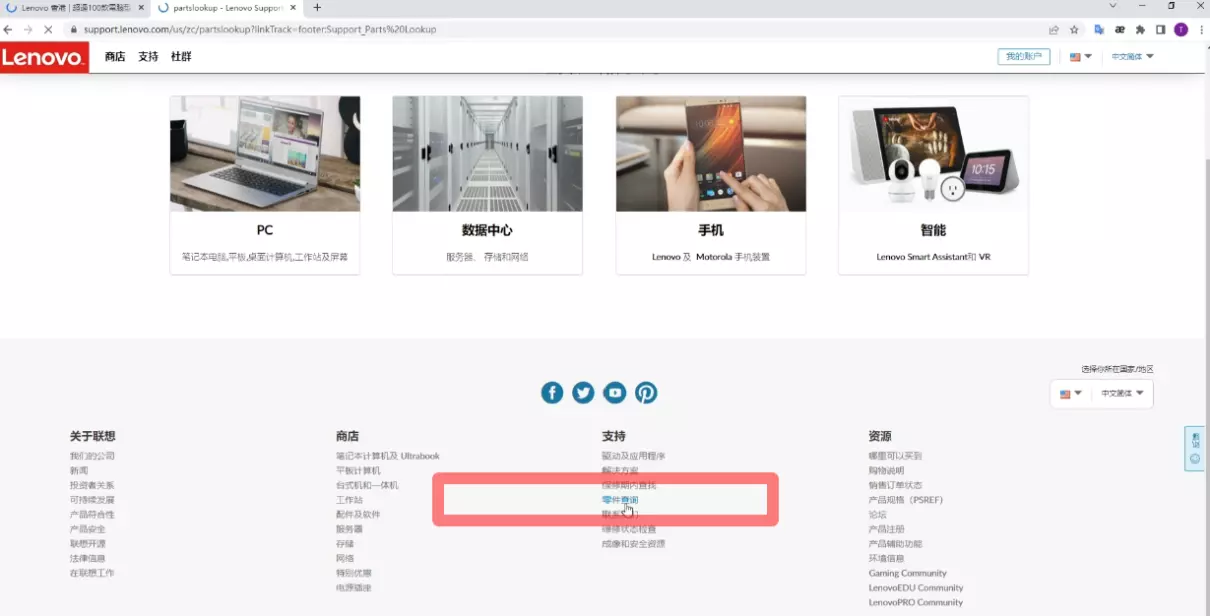Open Lenovo's Twitter icon
Viewport: 1210px width, 616px height.
(583, 393)
